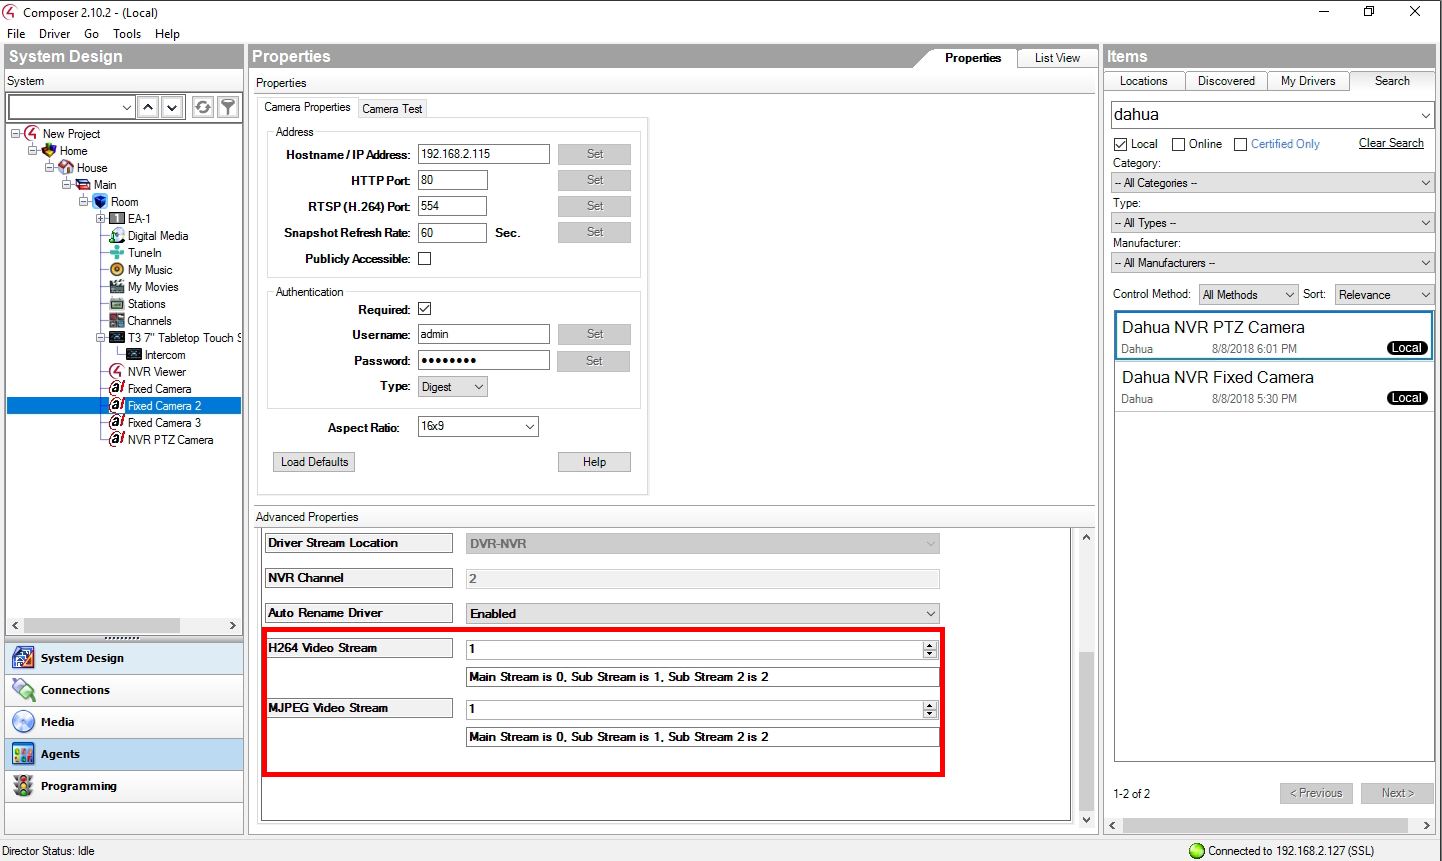The image size is (1442, 861).
Task: Select the Stations tree icon
Action: [x=117, y=304]
